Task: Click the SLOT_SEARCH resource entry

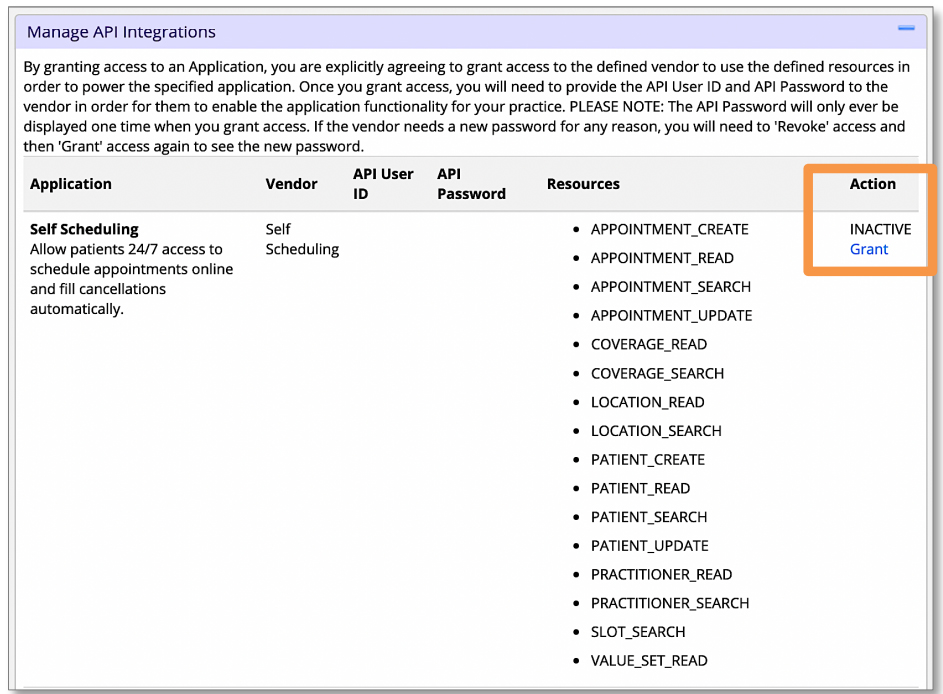Action: pos(638,632)
